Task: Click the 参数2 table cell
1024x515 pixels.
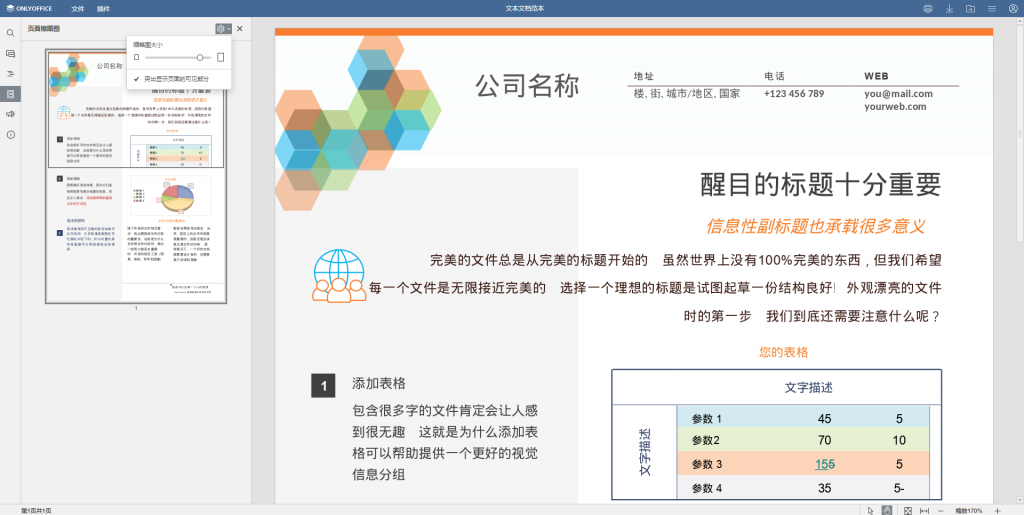Action: coord(705,441)
